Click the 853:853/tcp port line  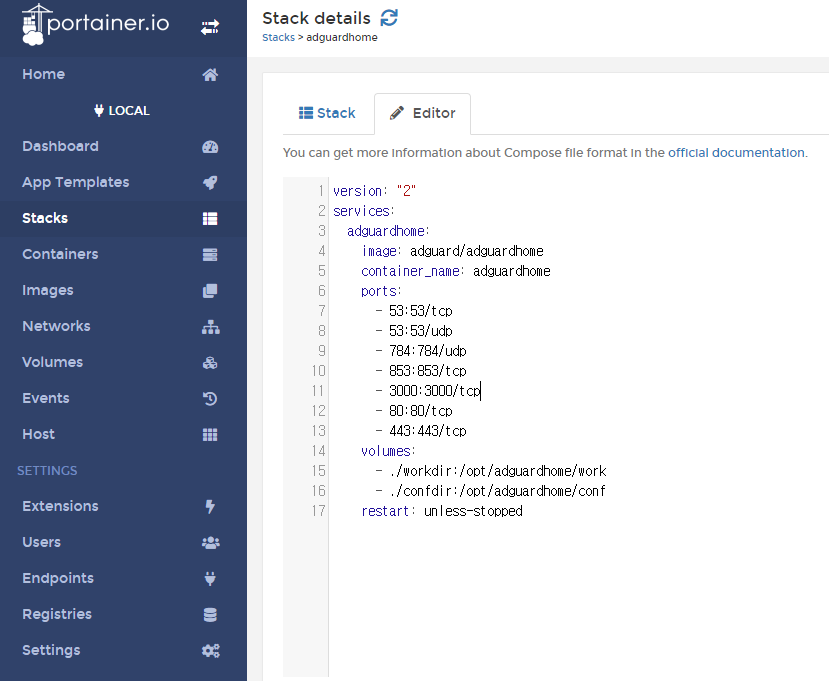[x=421, y=371]
